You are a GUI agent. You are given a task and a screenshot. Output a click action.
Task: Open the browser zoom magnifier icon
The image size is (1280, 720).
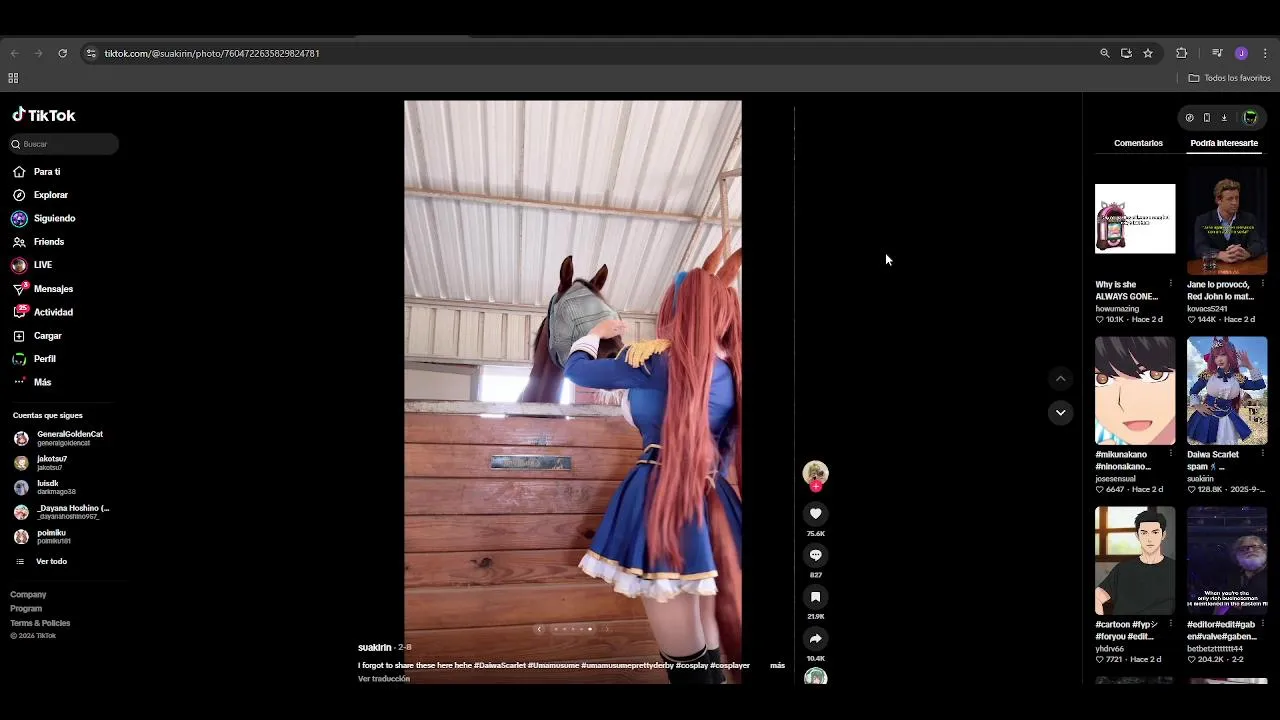click(x=1105, y=53)
